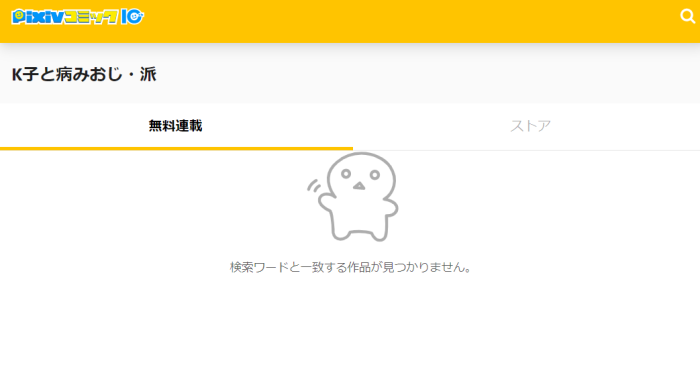The image size is (700, 367).
Task: Click the 10th anniversary badge in logo
Action: [133, 17]
